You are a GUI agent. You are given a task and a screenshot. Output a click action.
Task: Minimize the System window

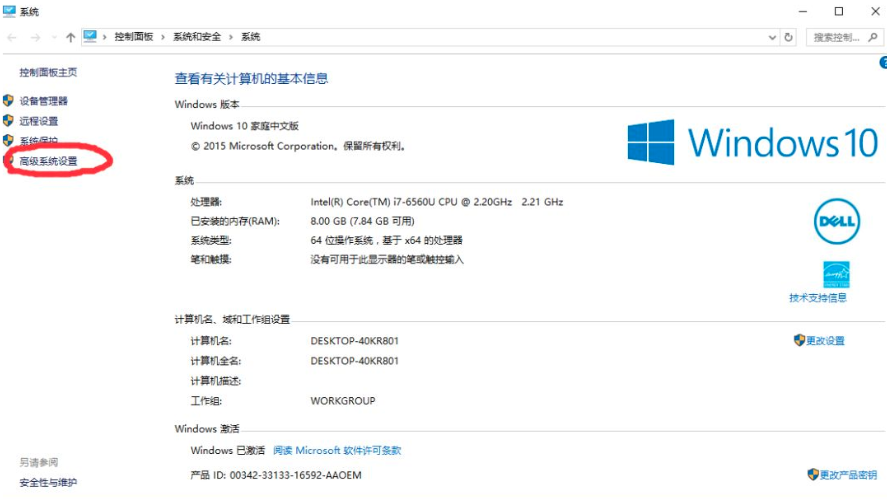pyautogui.click(x=803, y=11)
